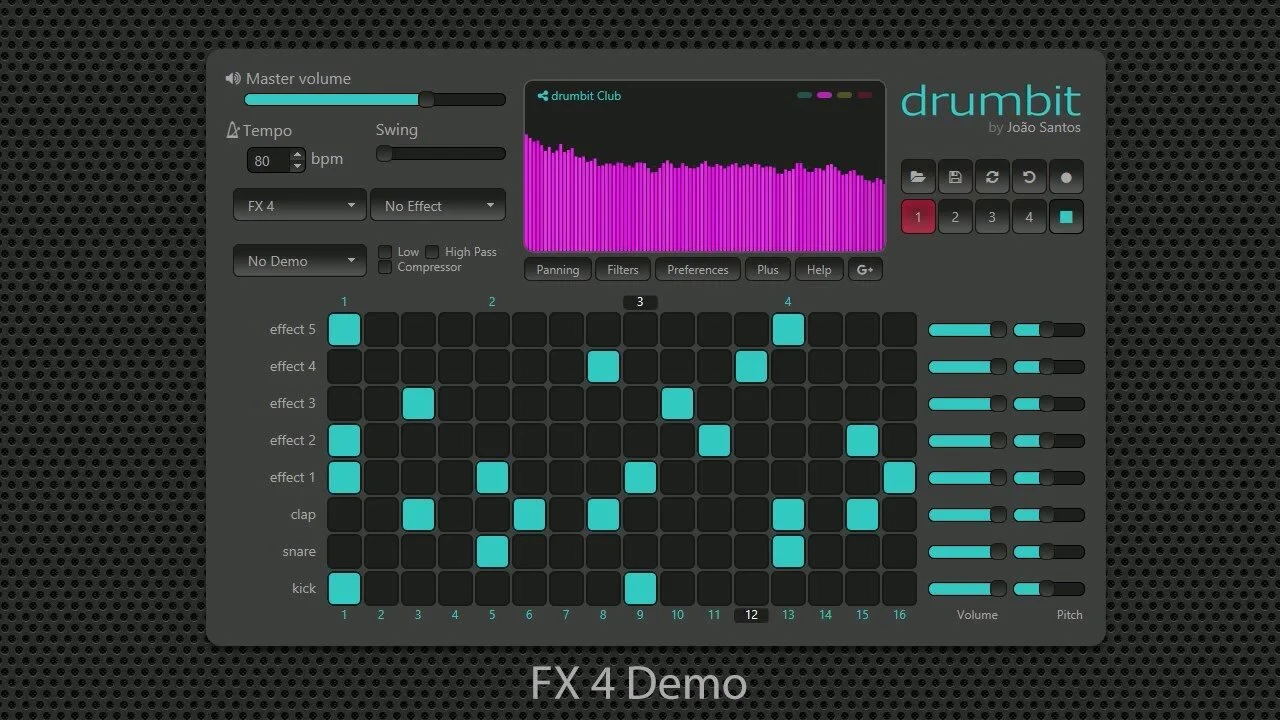Click the master volume speaker icon
Viewport: 1280px width, 720px height.
click(233, 78)
